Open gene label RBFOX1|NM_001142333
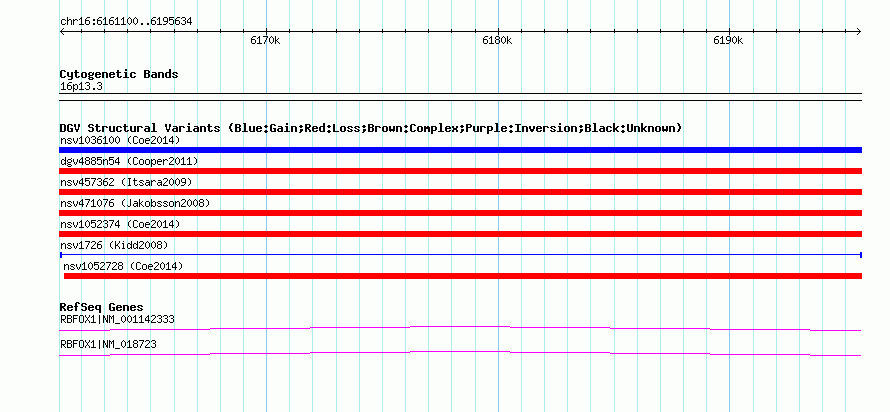The height and width of the screenshot is (412, 890). tap(117, 319)
